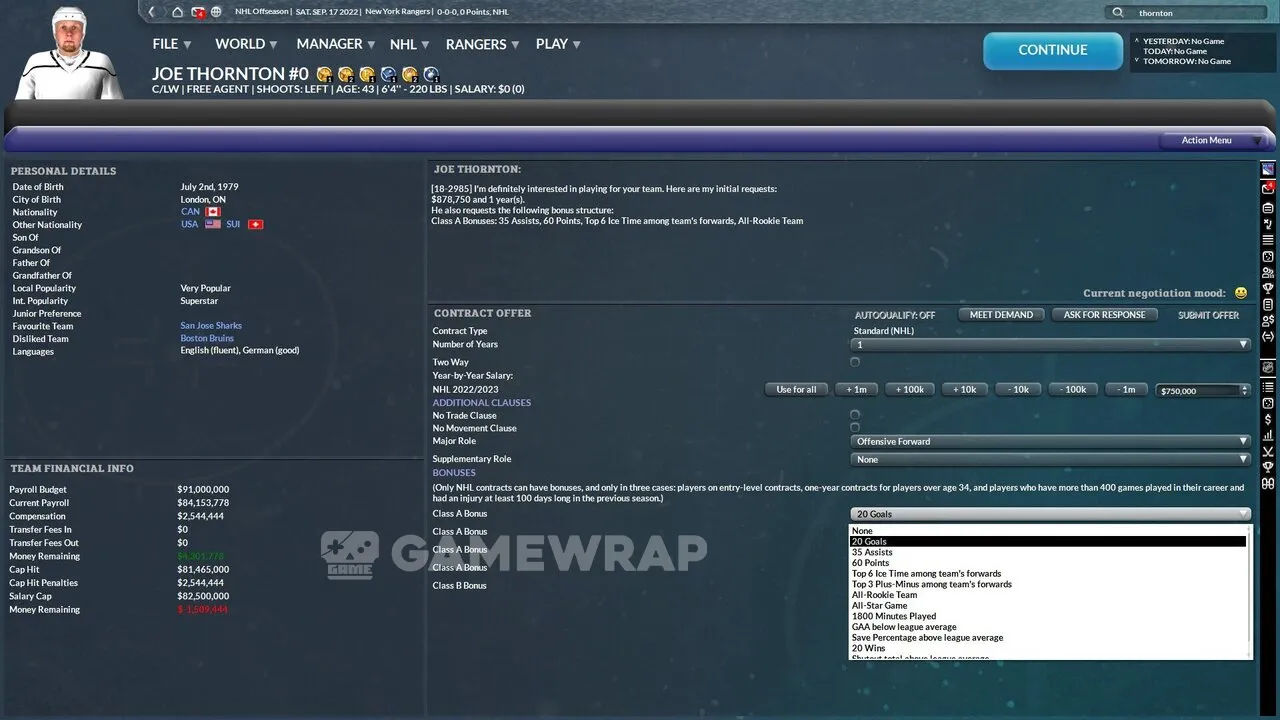Expand the Major Role dropdown

[x=1050, y=441]
